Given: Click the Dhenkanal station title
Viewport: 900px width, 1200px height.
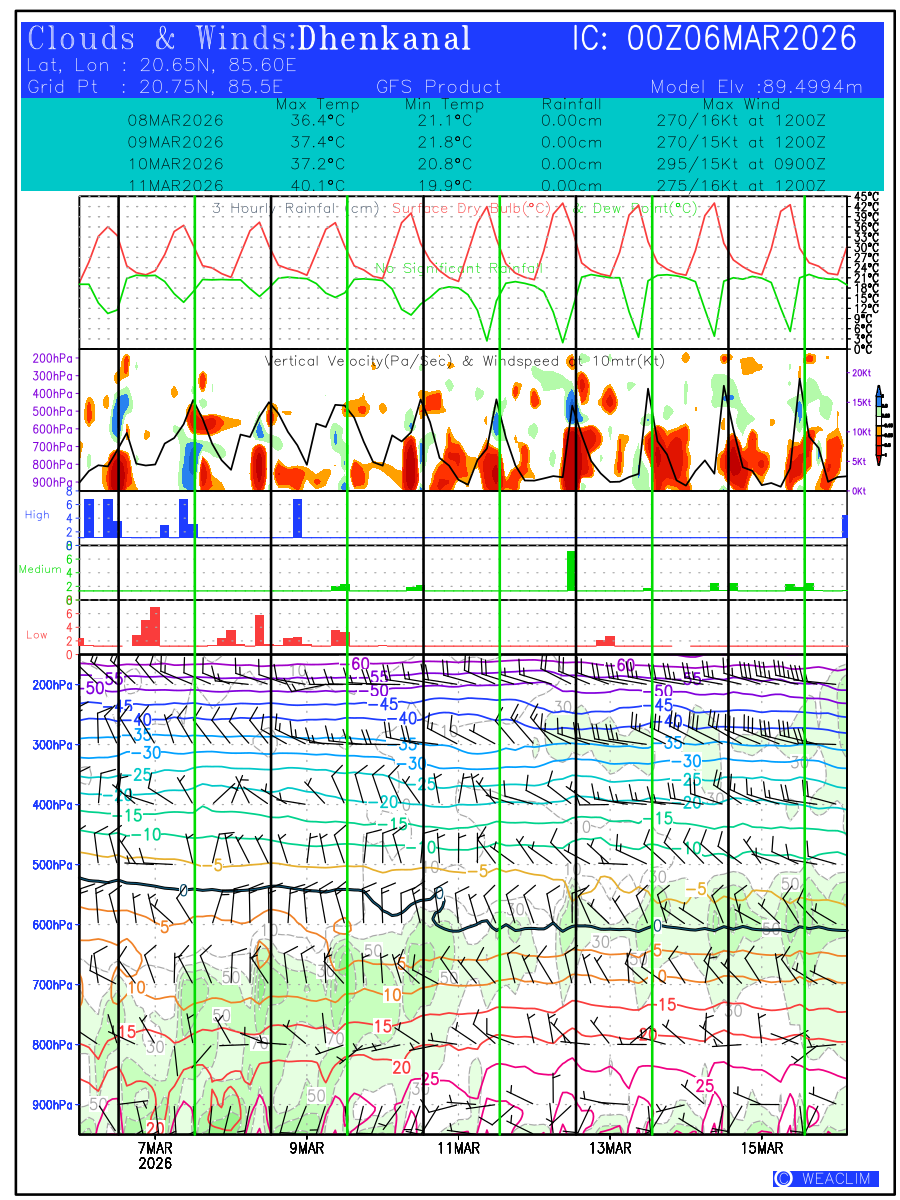Looking at the screenshot, I should 385,39.
